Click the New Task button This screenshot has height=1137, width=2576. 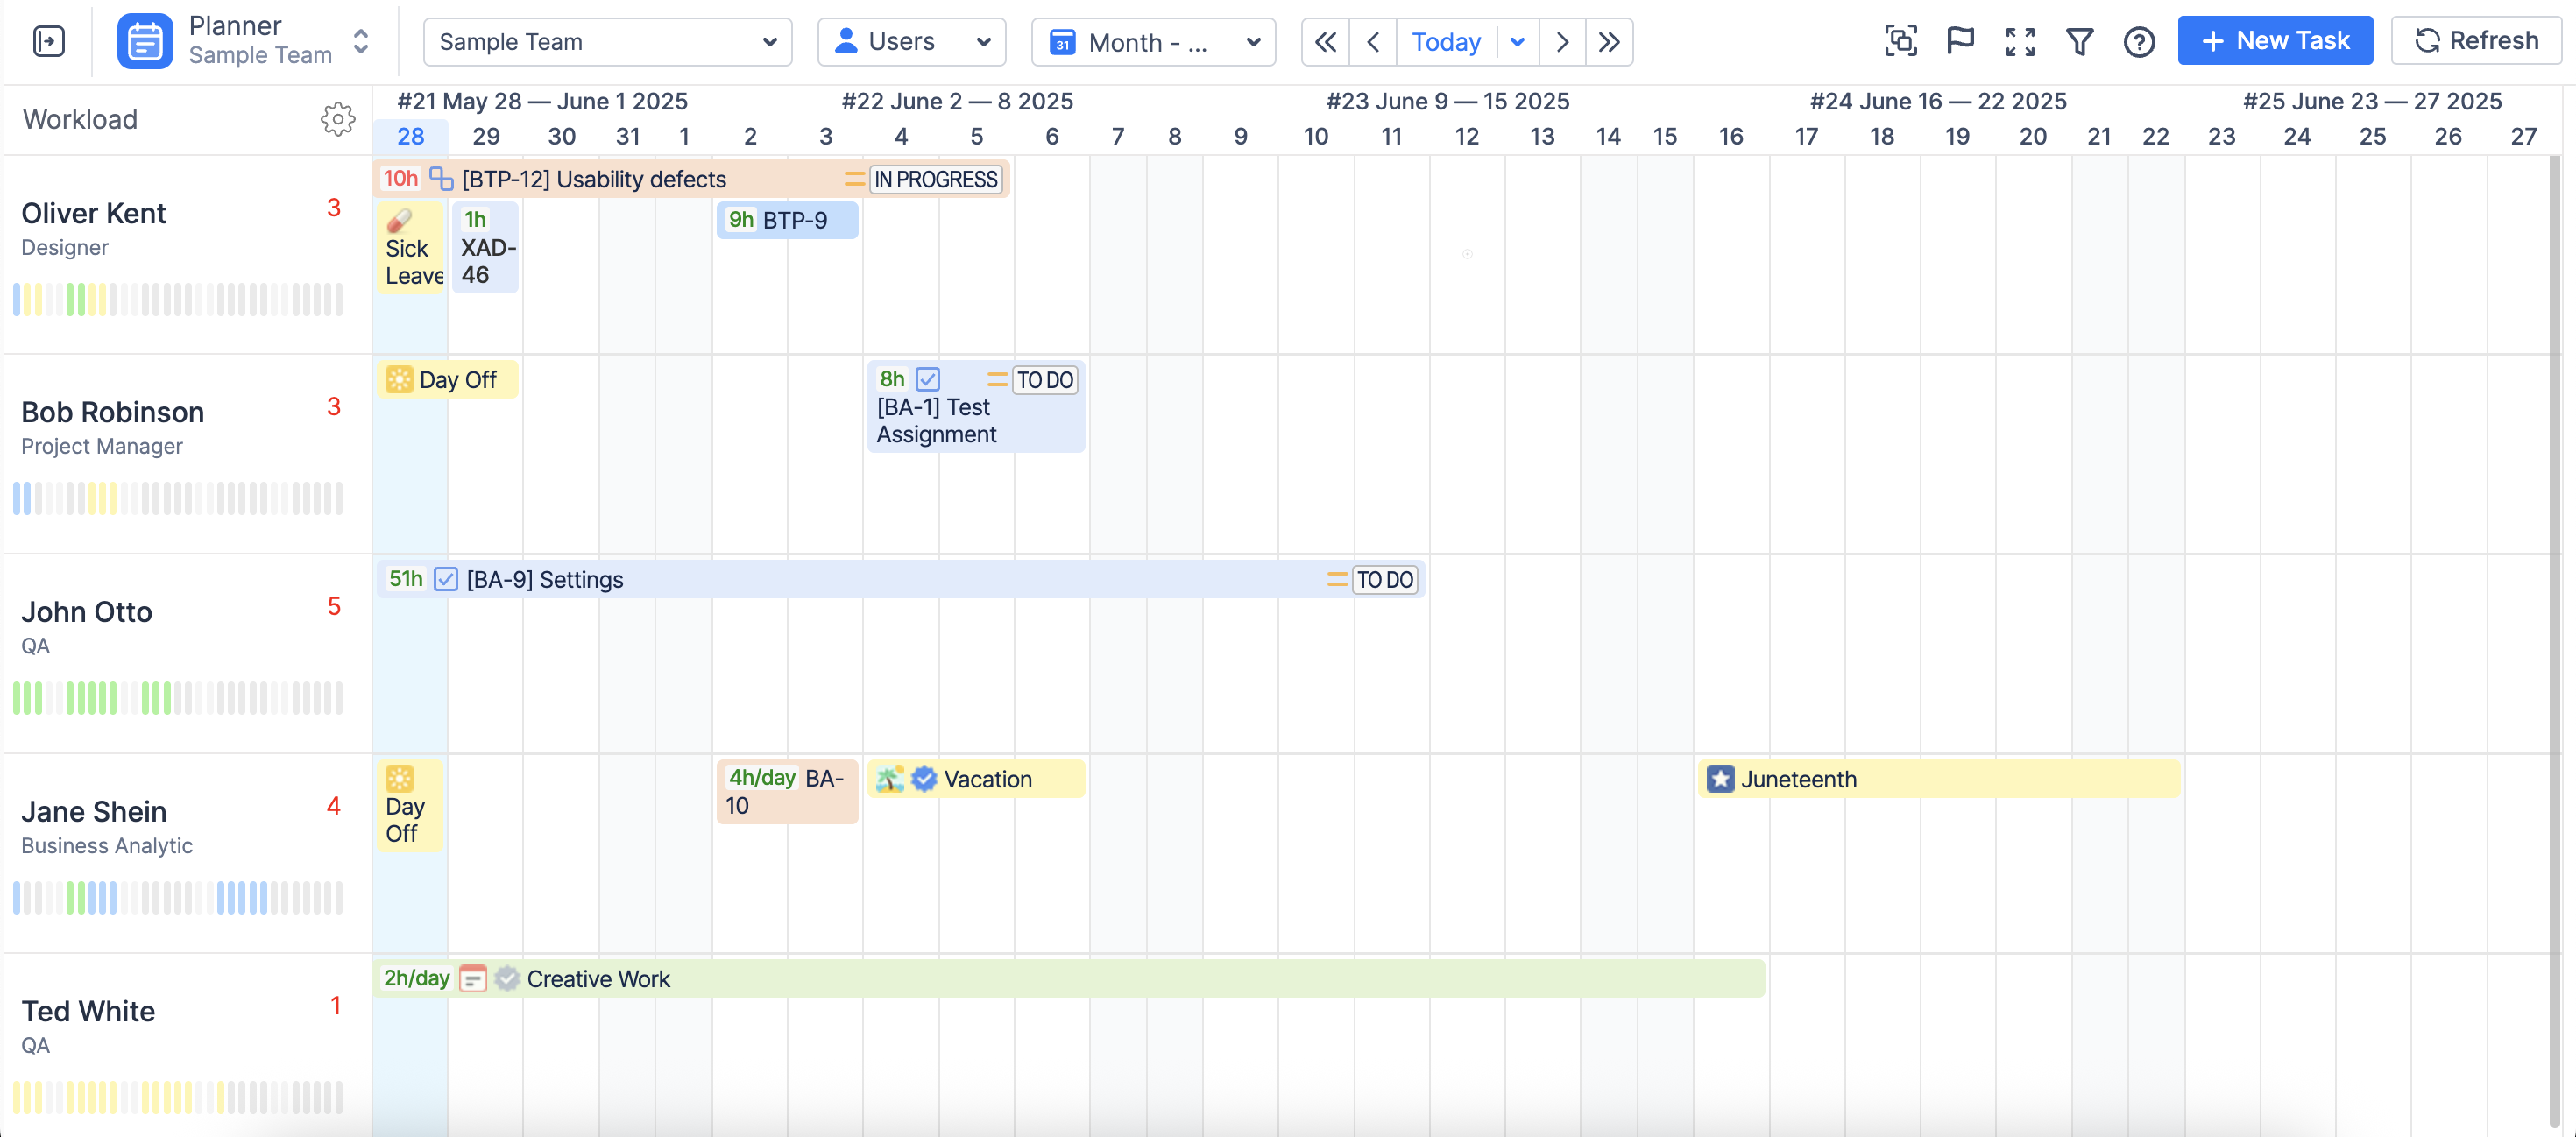[2275, 42]
